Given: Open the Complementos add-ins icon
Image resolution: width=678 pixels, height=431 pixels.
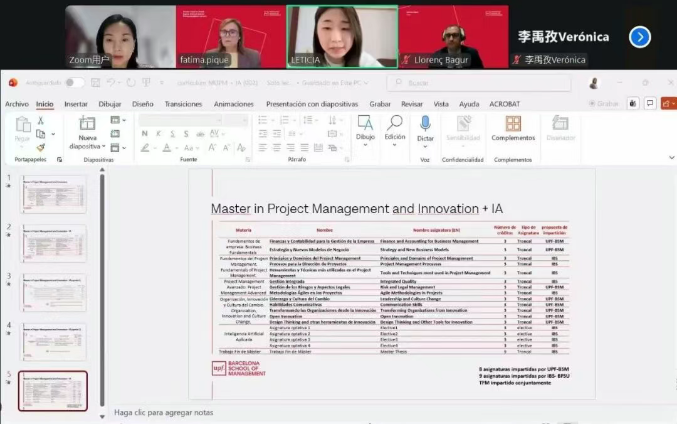Looking at the screenshot, I should point(513,124).
